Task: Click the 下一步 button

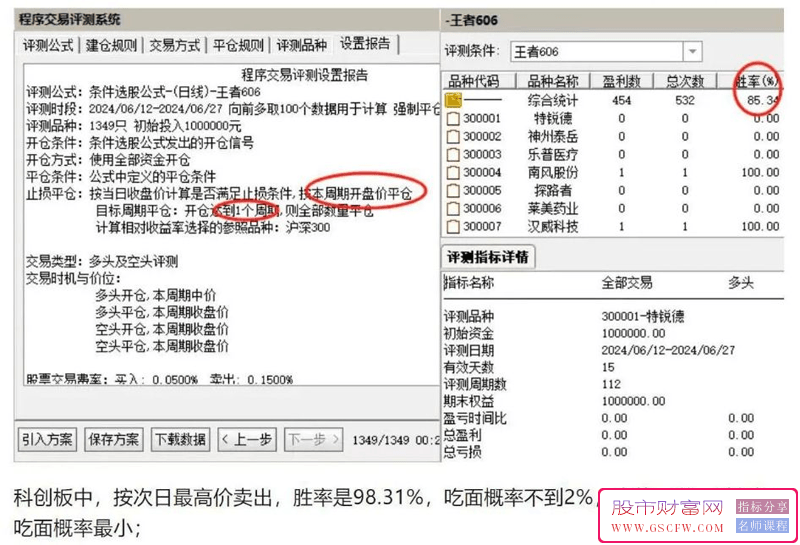Action: coord(313,439)
